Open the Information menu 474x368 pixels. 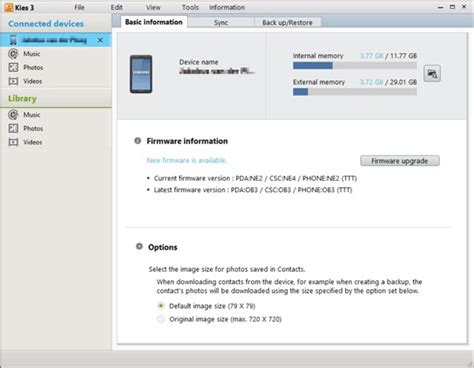tap(227, 7)
